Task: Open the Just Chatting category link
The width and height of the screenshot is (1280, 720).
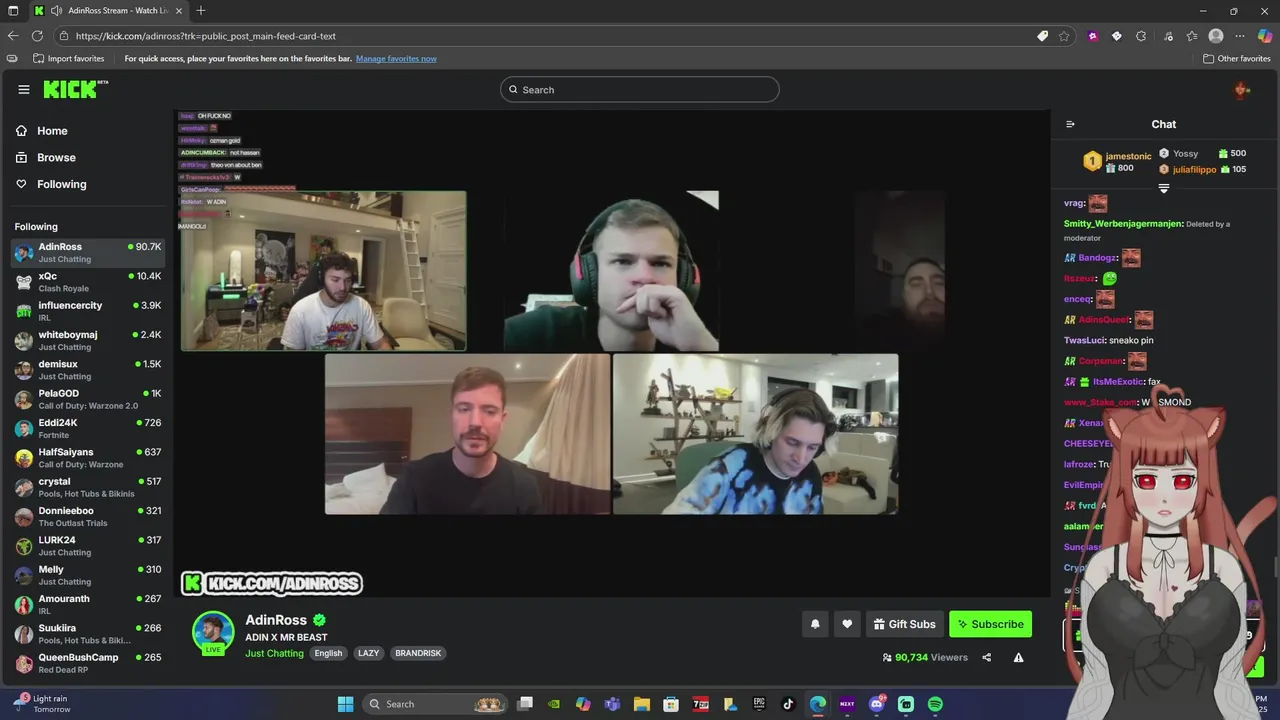Action: pos(274,653)
